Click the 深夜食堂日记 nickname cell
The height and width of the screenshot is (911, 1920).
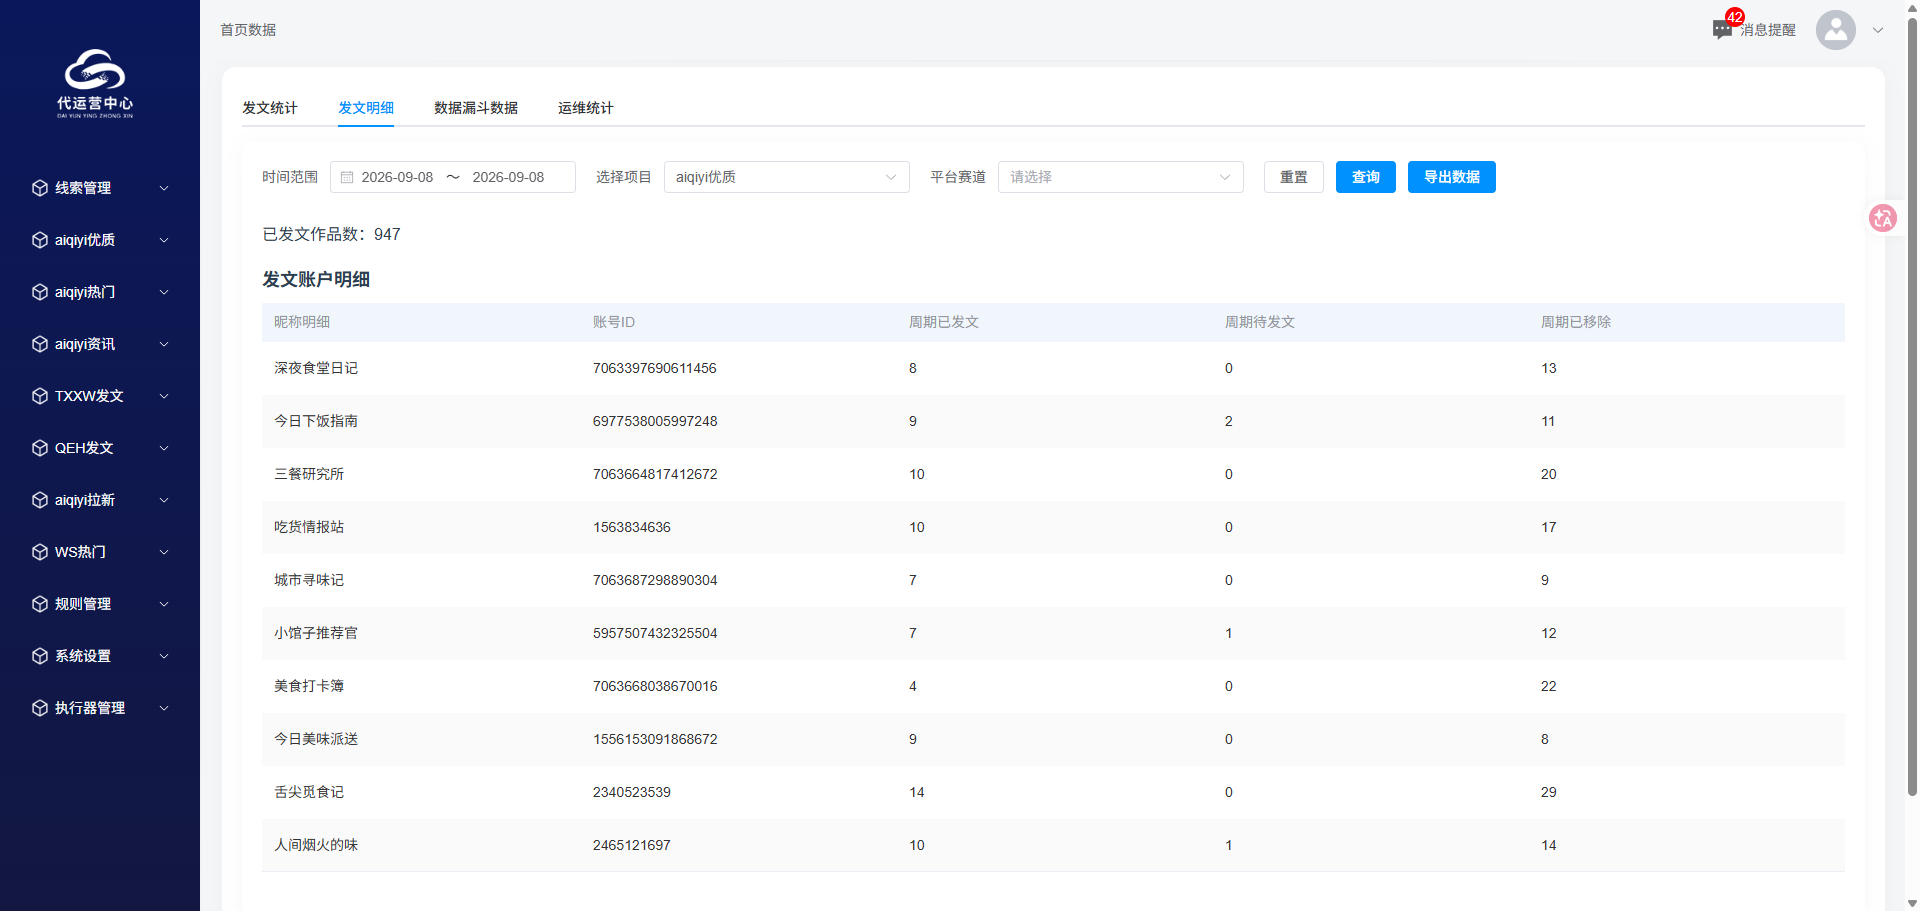(316, 368)
